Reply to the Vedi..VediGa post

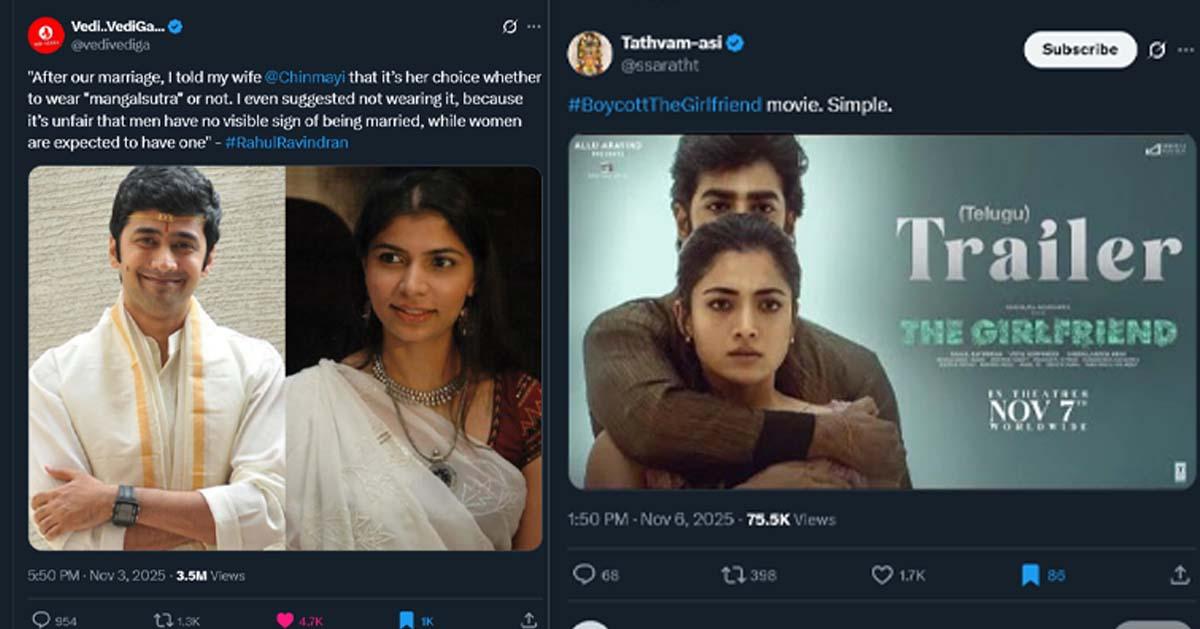42,620
